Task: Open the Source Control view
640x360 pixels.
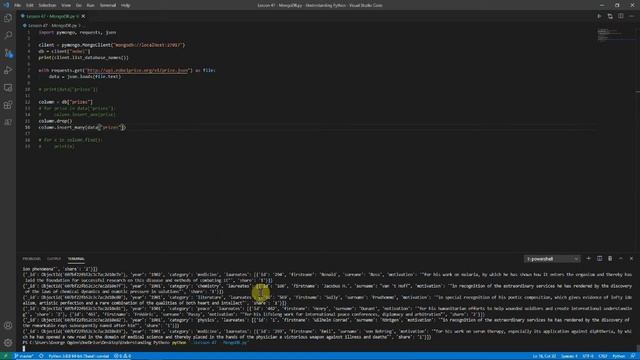Action: coord(8,53)
